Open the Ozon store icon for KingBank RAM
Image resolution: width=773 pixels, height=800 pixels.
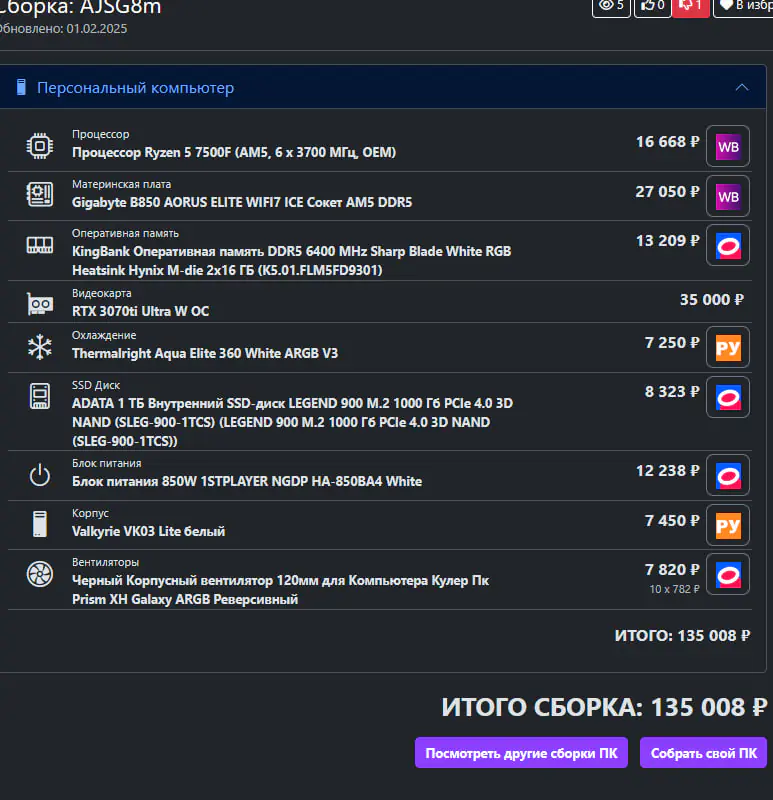point(728,247)
